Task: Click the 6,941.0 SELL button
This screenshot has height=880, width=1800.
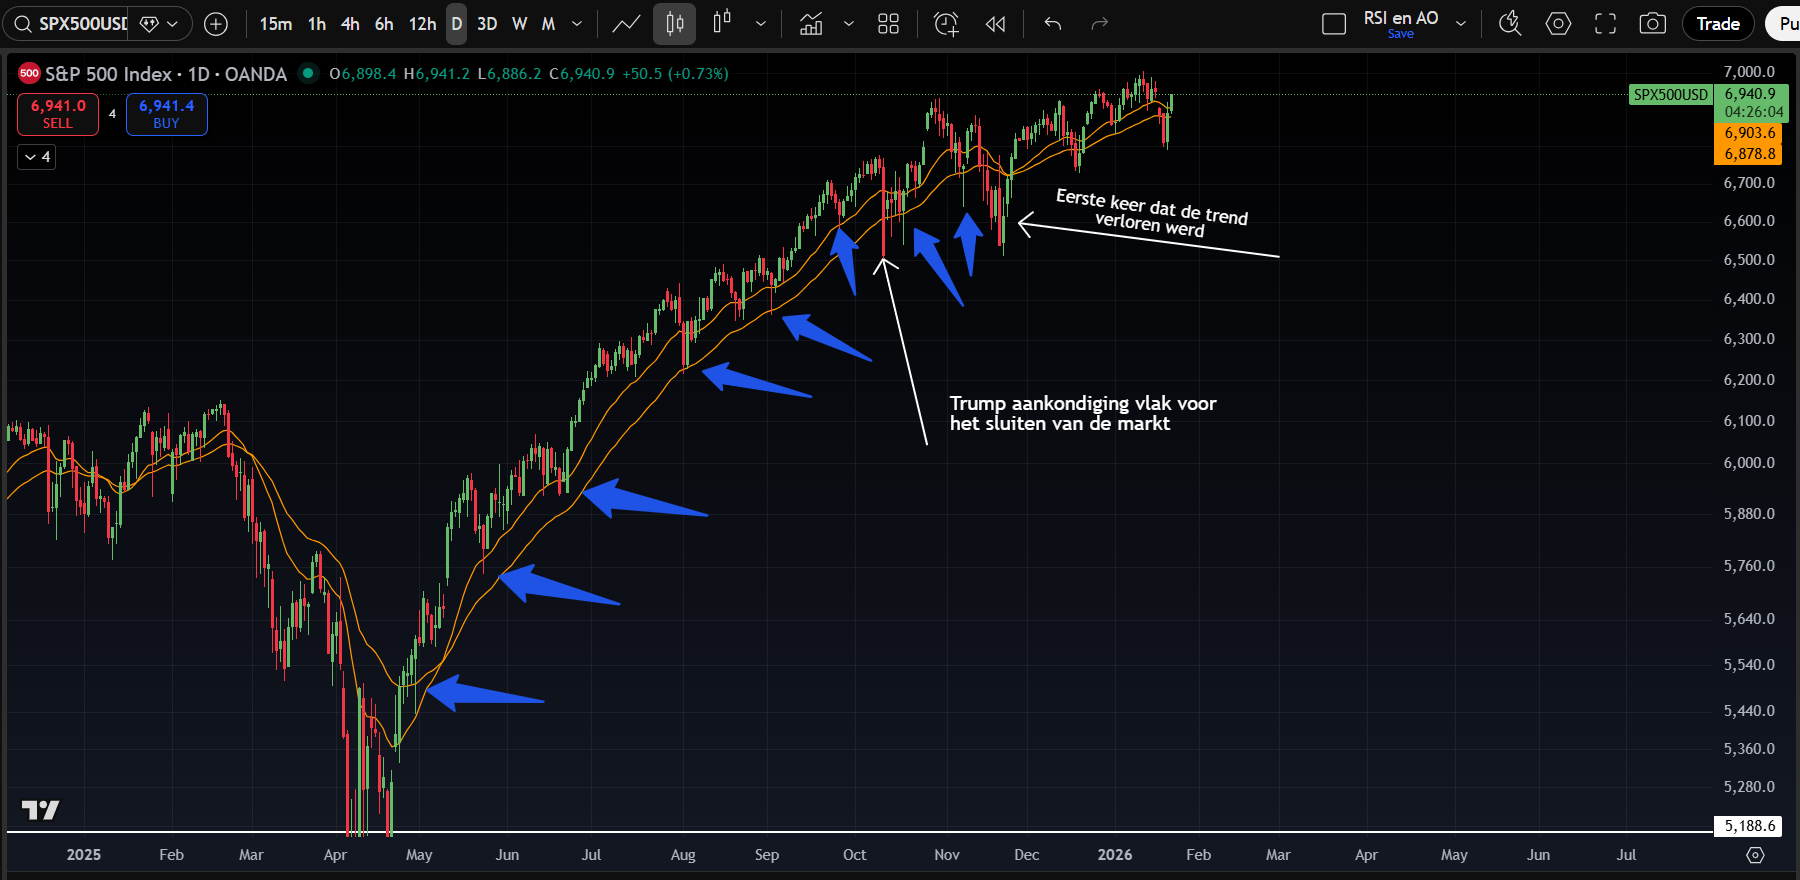Action: (x=58, y=114)
